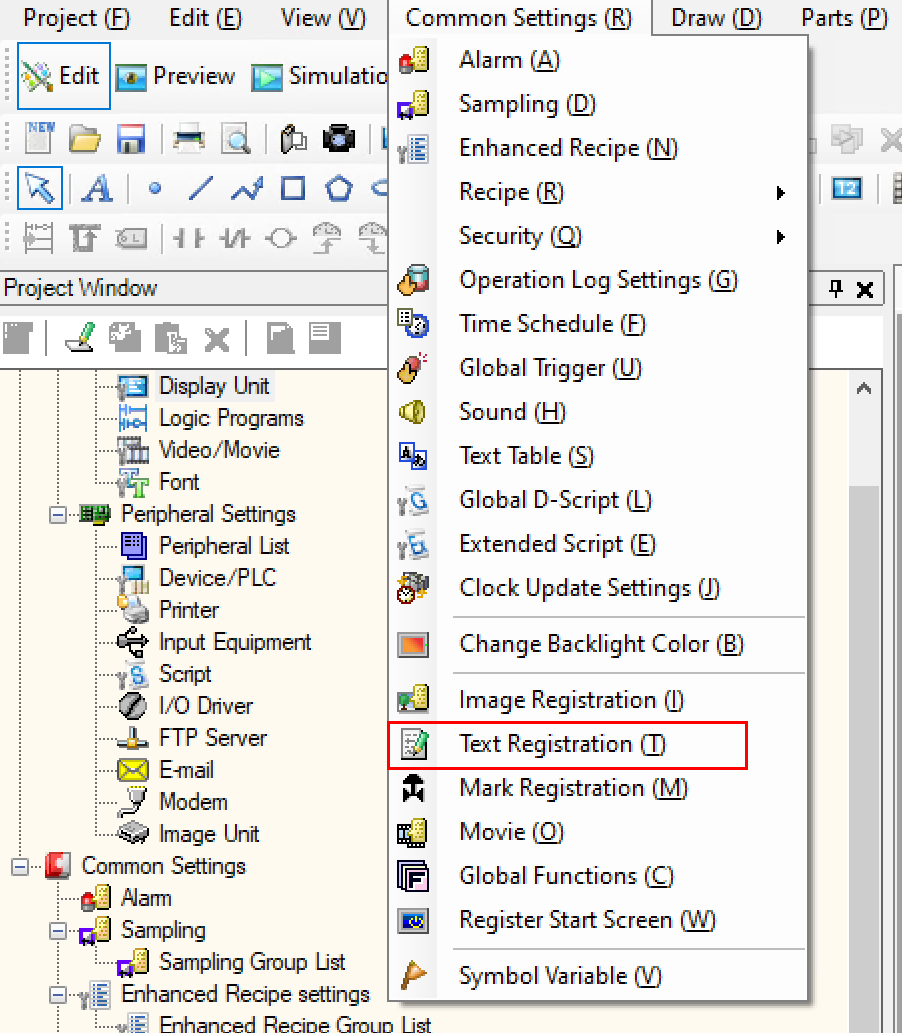Click the Open folder toolbar icon
Image resolution: width=902 pixels, height=1033 pixels.
85,139
